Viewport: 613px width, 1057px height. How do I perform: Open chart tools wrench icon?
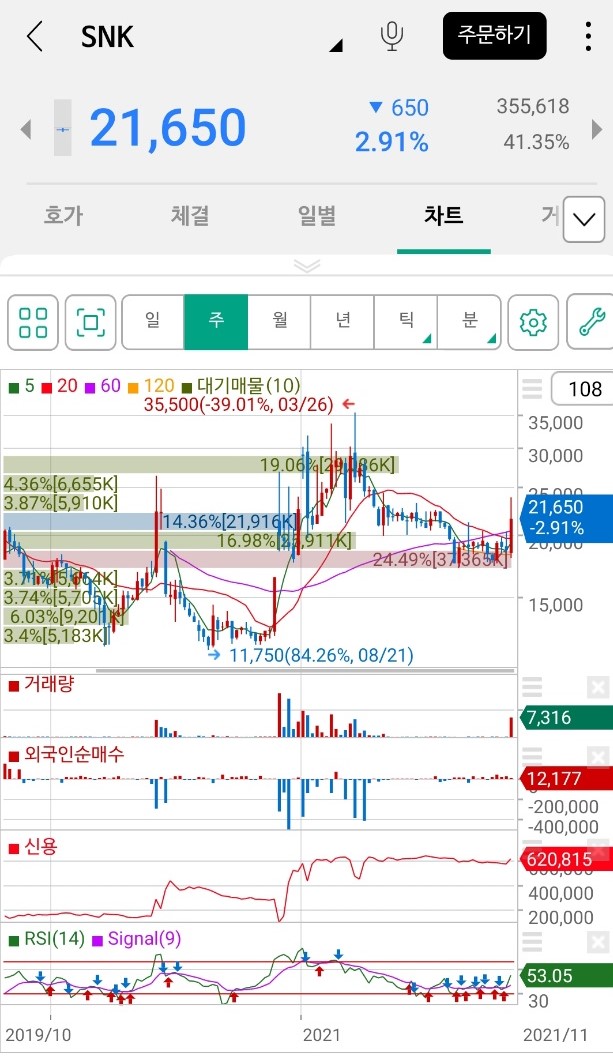[591, 322]
